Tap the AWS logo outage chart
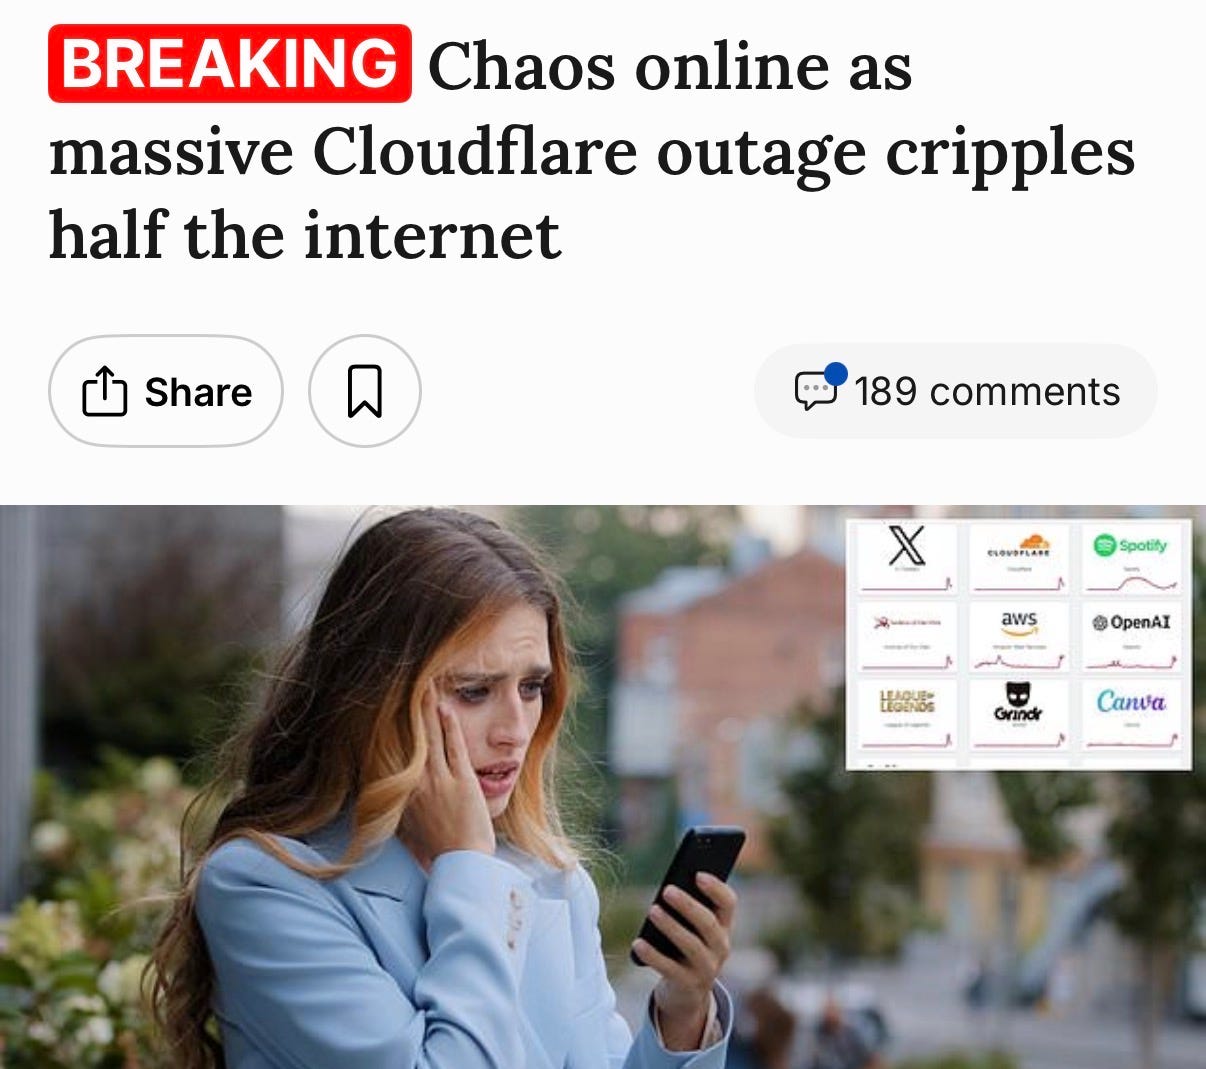The image size is (1206, 1069). 1019,636
